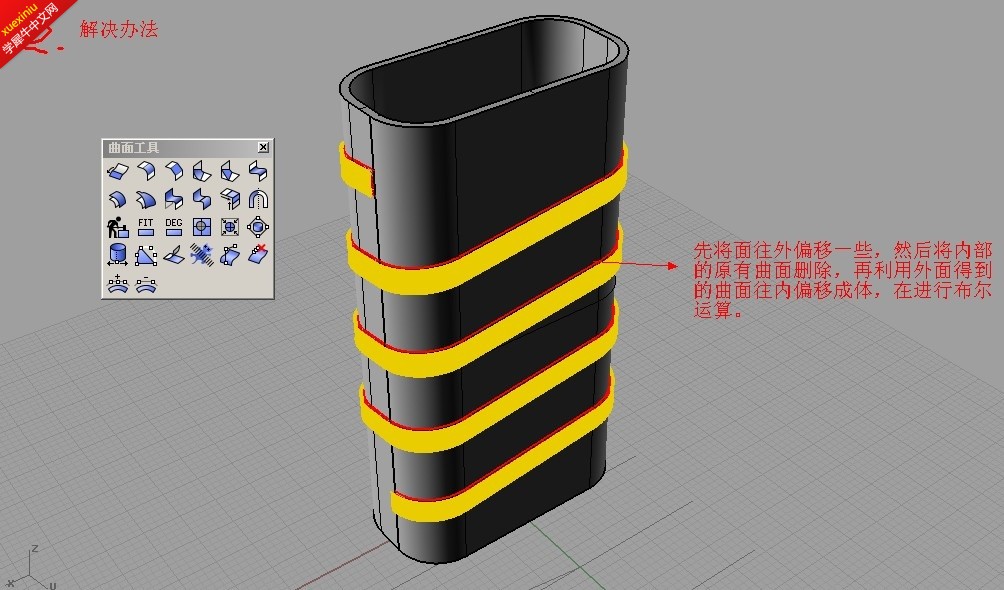Click the FIT refit surface icon
Image resolution: width=1004 pixels, height=590 pixels.
point(146,227)
